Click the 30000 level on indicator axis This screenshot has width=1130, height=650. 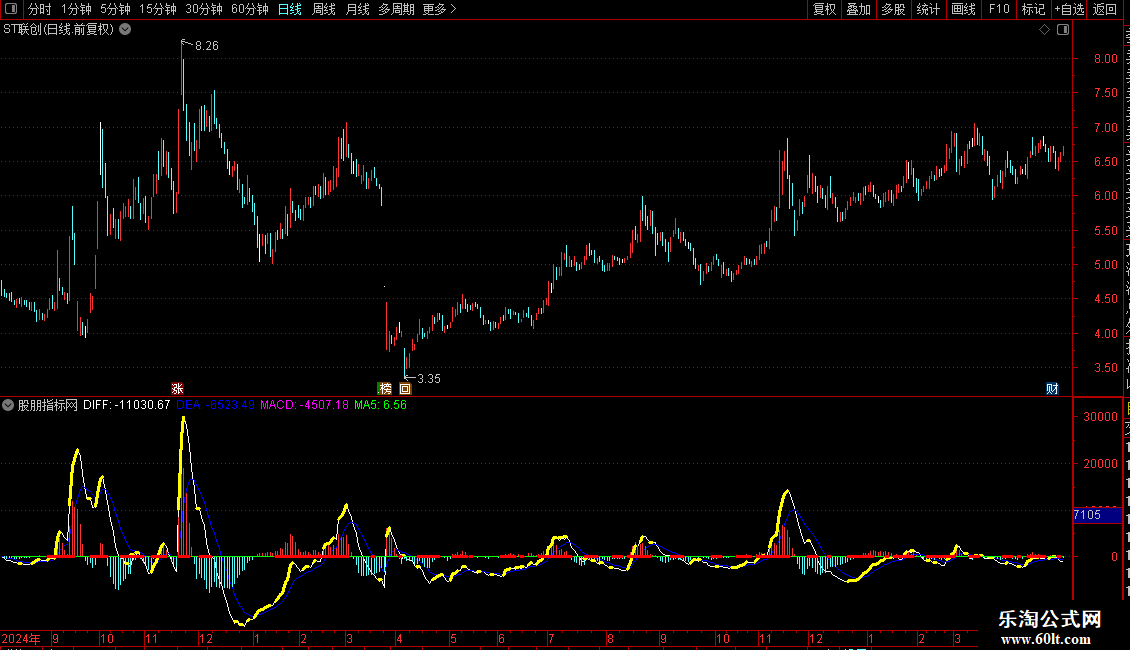point(1100,417)
